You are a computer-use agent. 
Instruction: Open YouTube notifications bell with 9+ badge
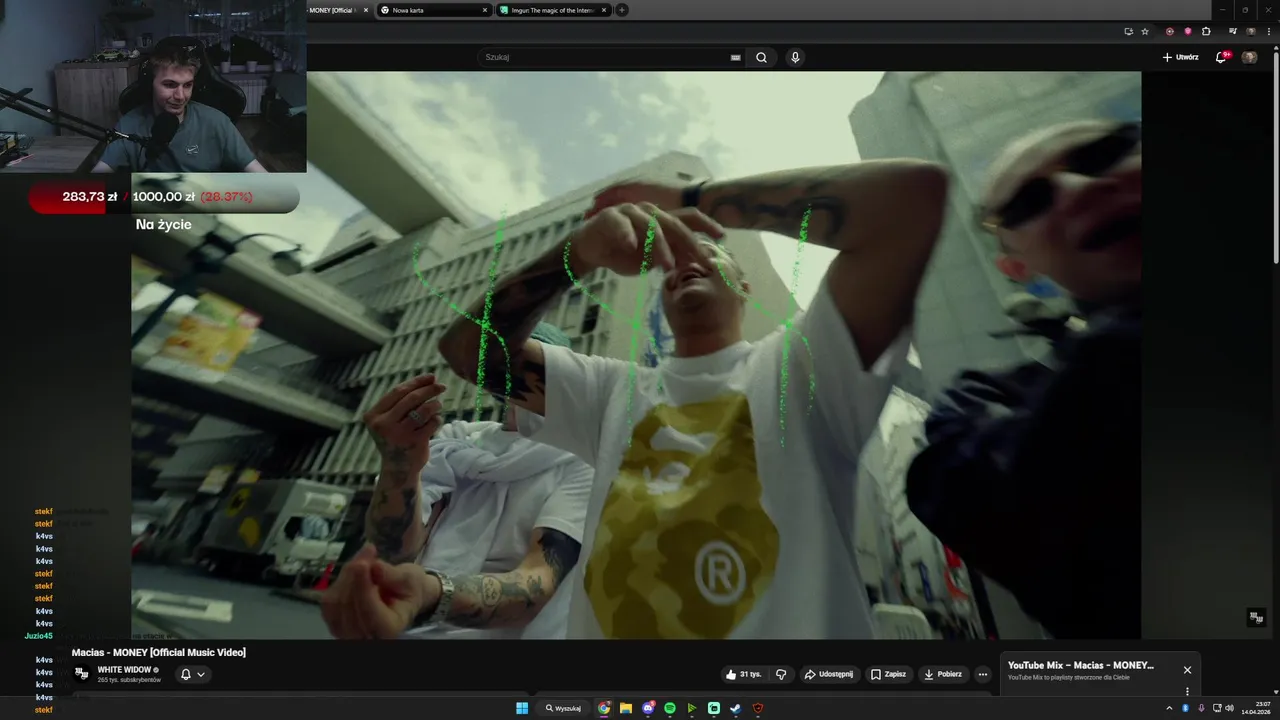(1221, 57)
